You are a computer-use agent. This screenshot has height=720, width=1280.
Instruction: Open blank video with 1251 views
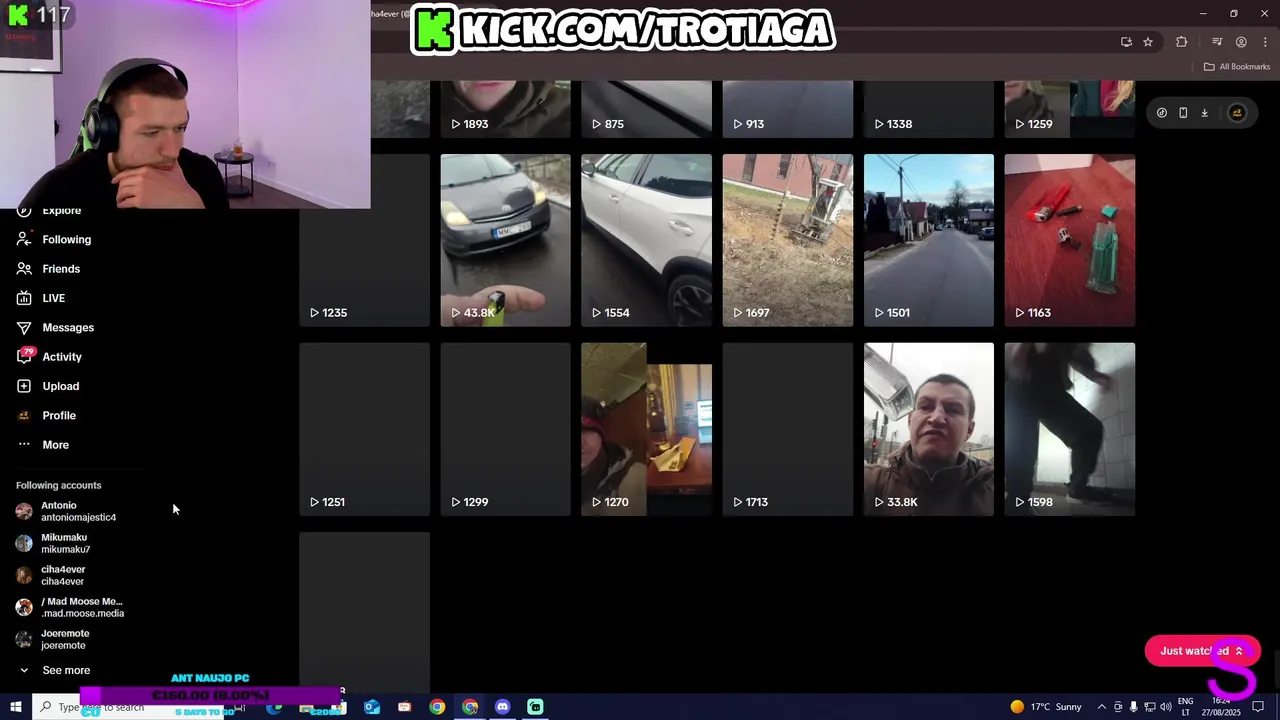point(364,429)
